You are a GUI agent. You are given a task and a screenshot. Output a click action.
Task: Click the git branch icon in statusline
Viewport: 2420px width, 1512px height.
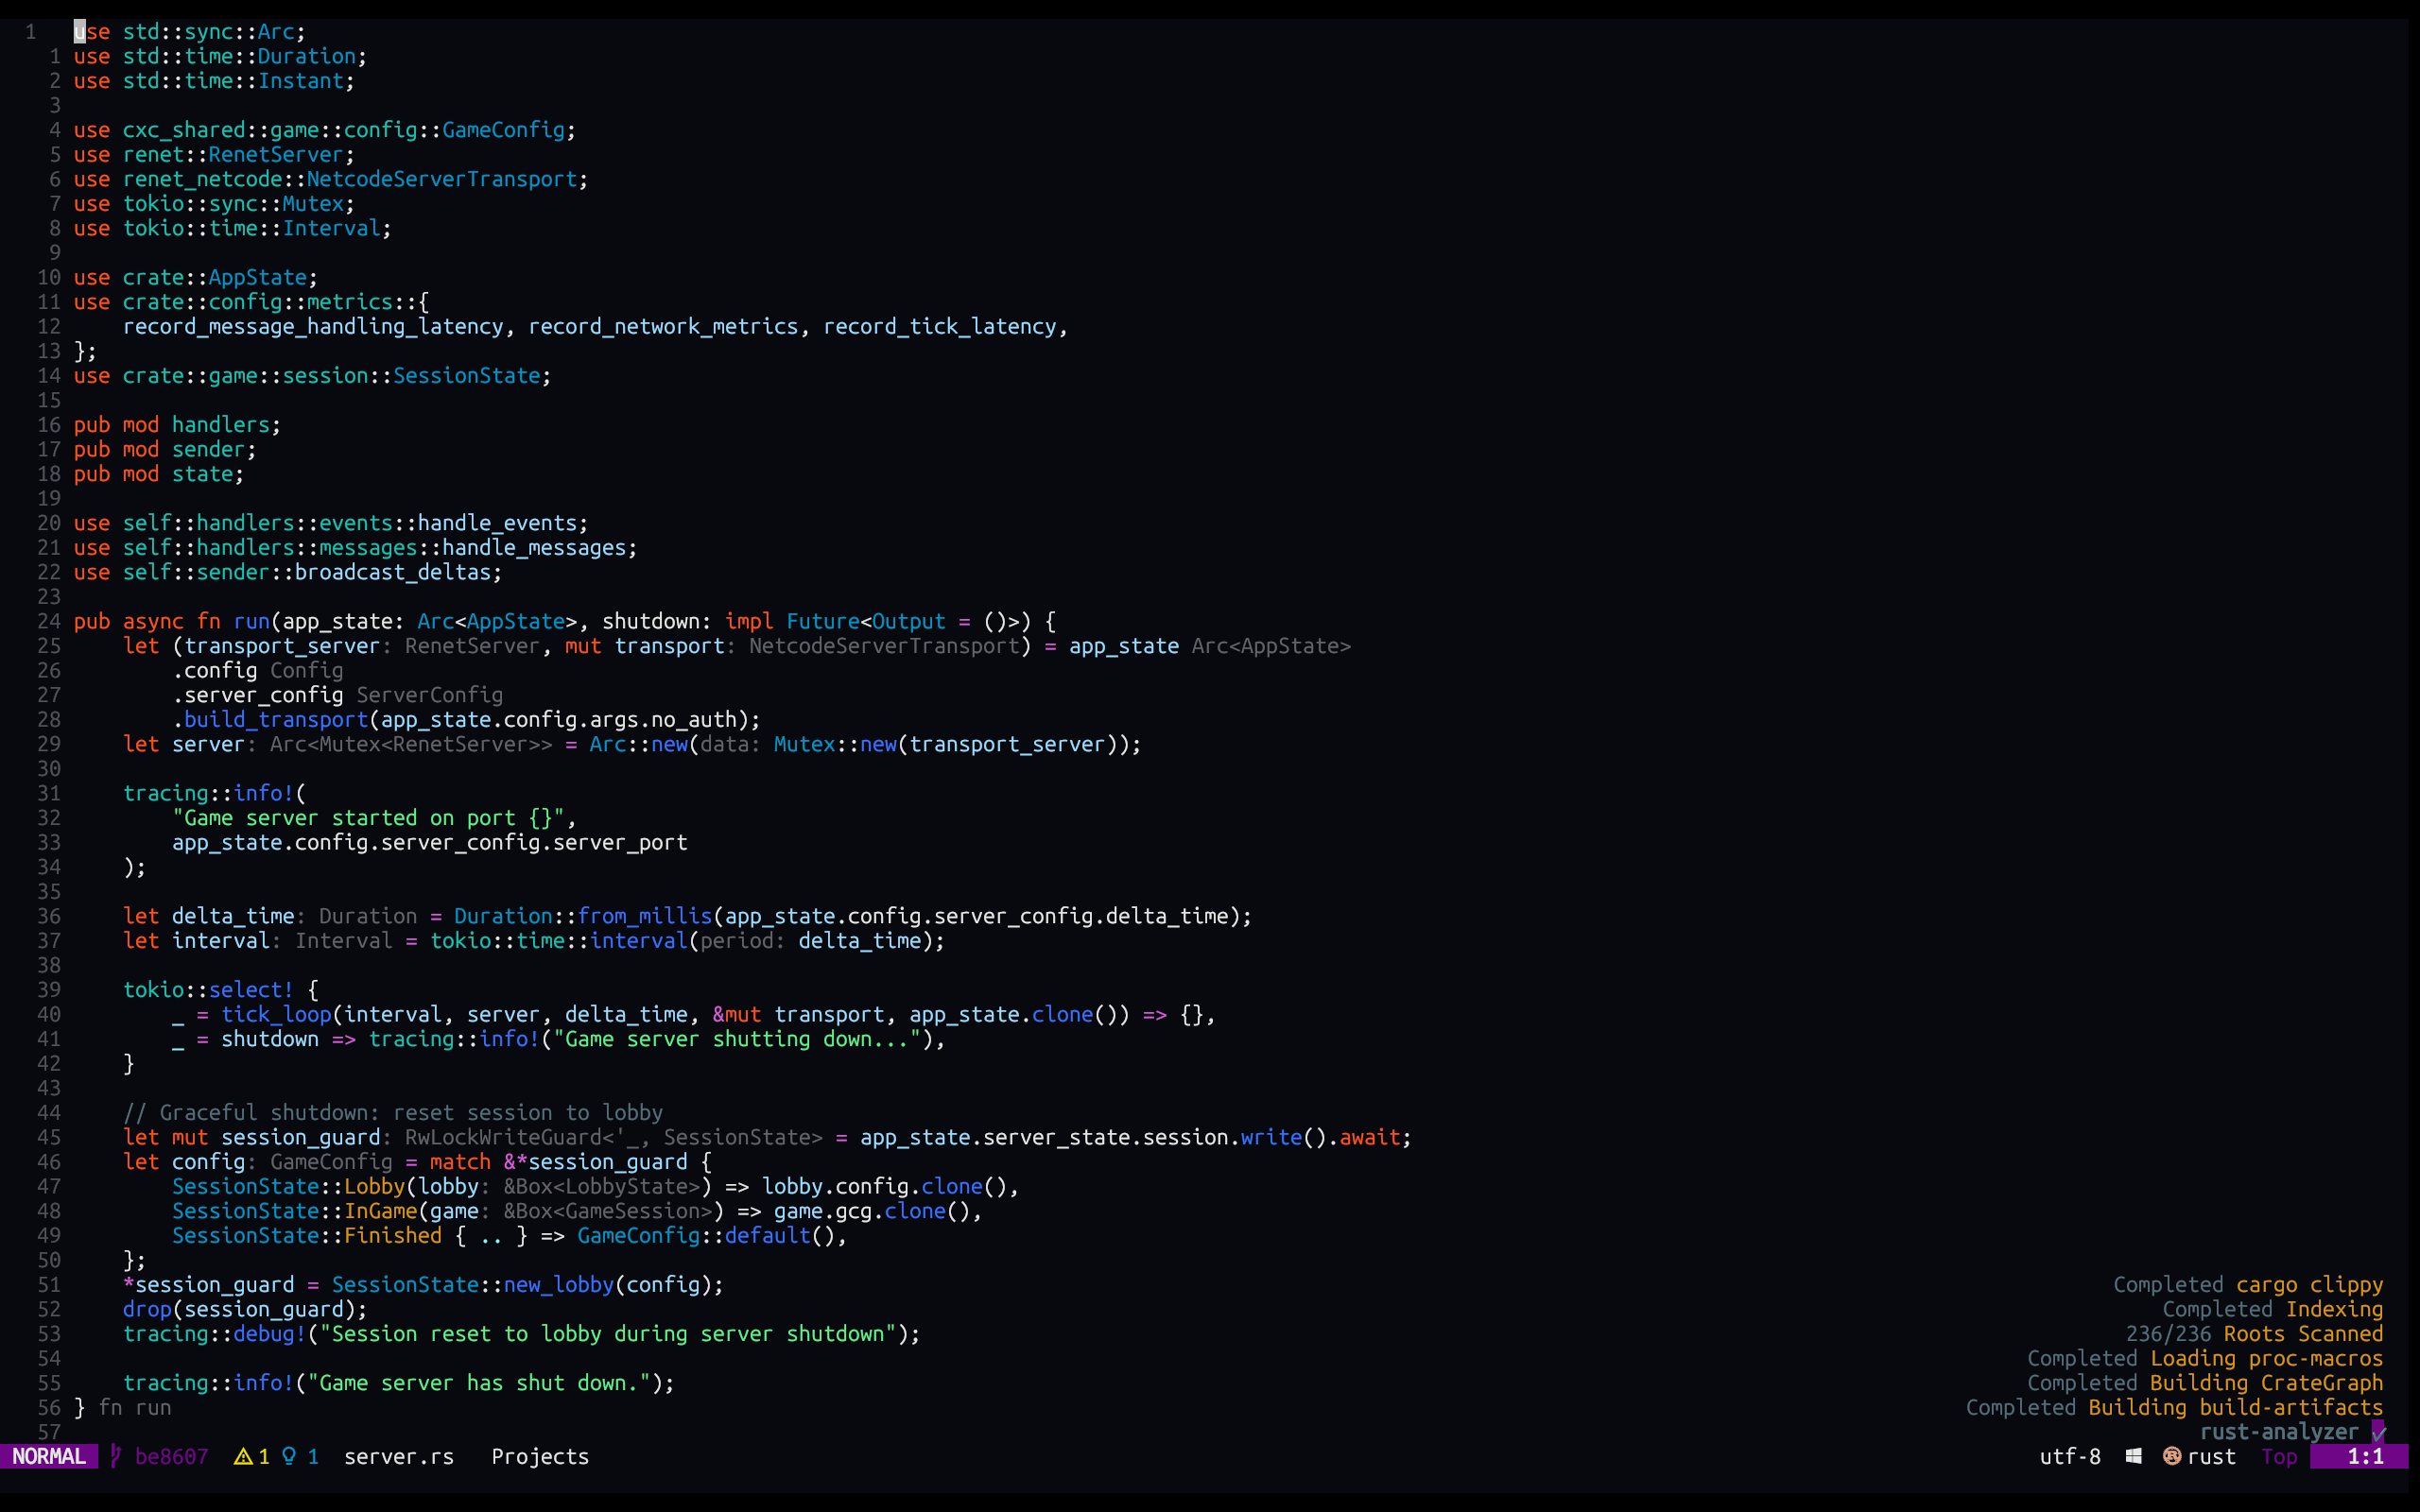[x=116, y=1456]
